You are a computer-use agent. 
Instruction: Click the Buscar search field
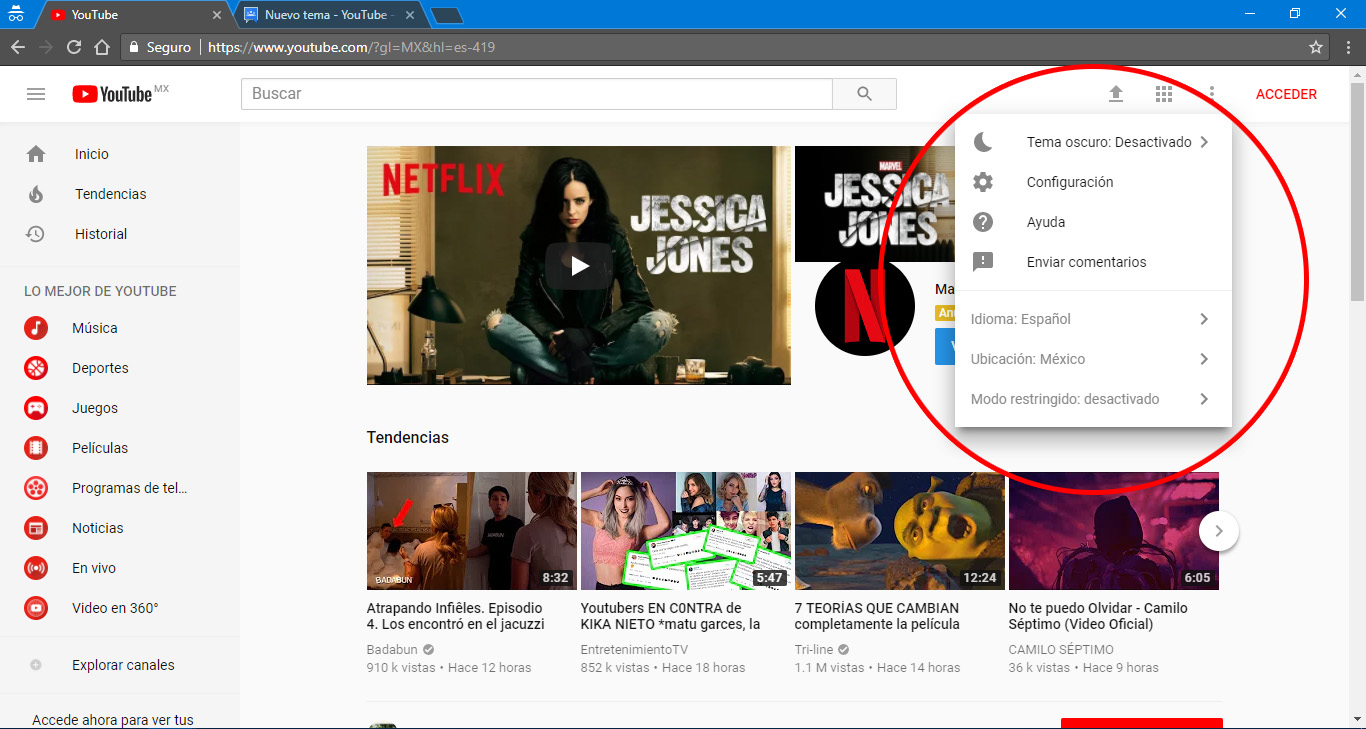(537, 94)
